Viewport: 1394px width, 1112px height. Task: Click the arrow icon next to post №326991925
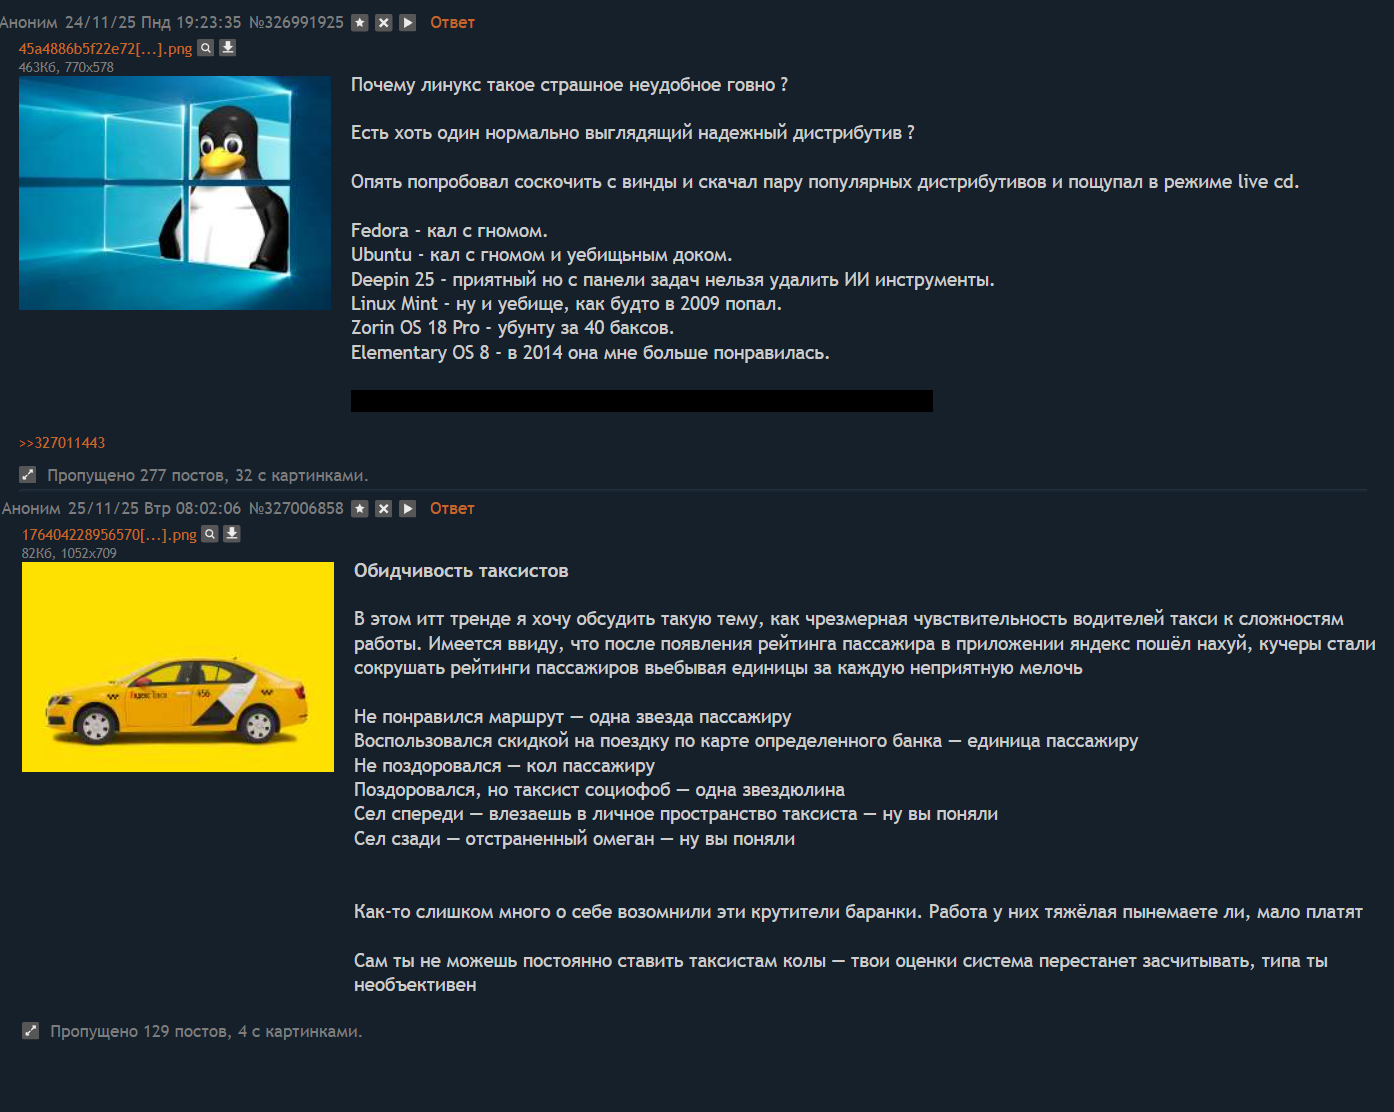408,22
